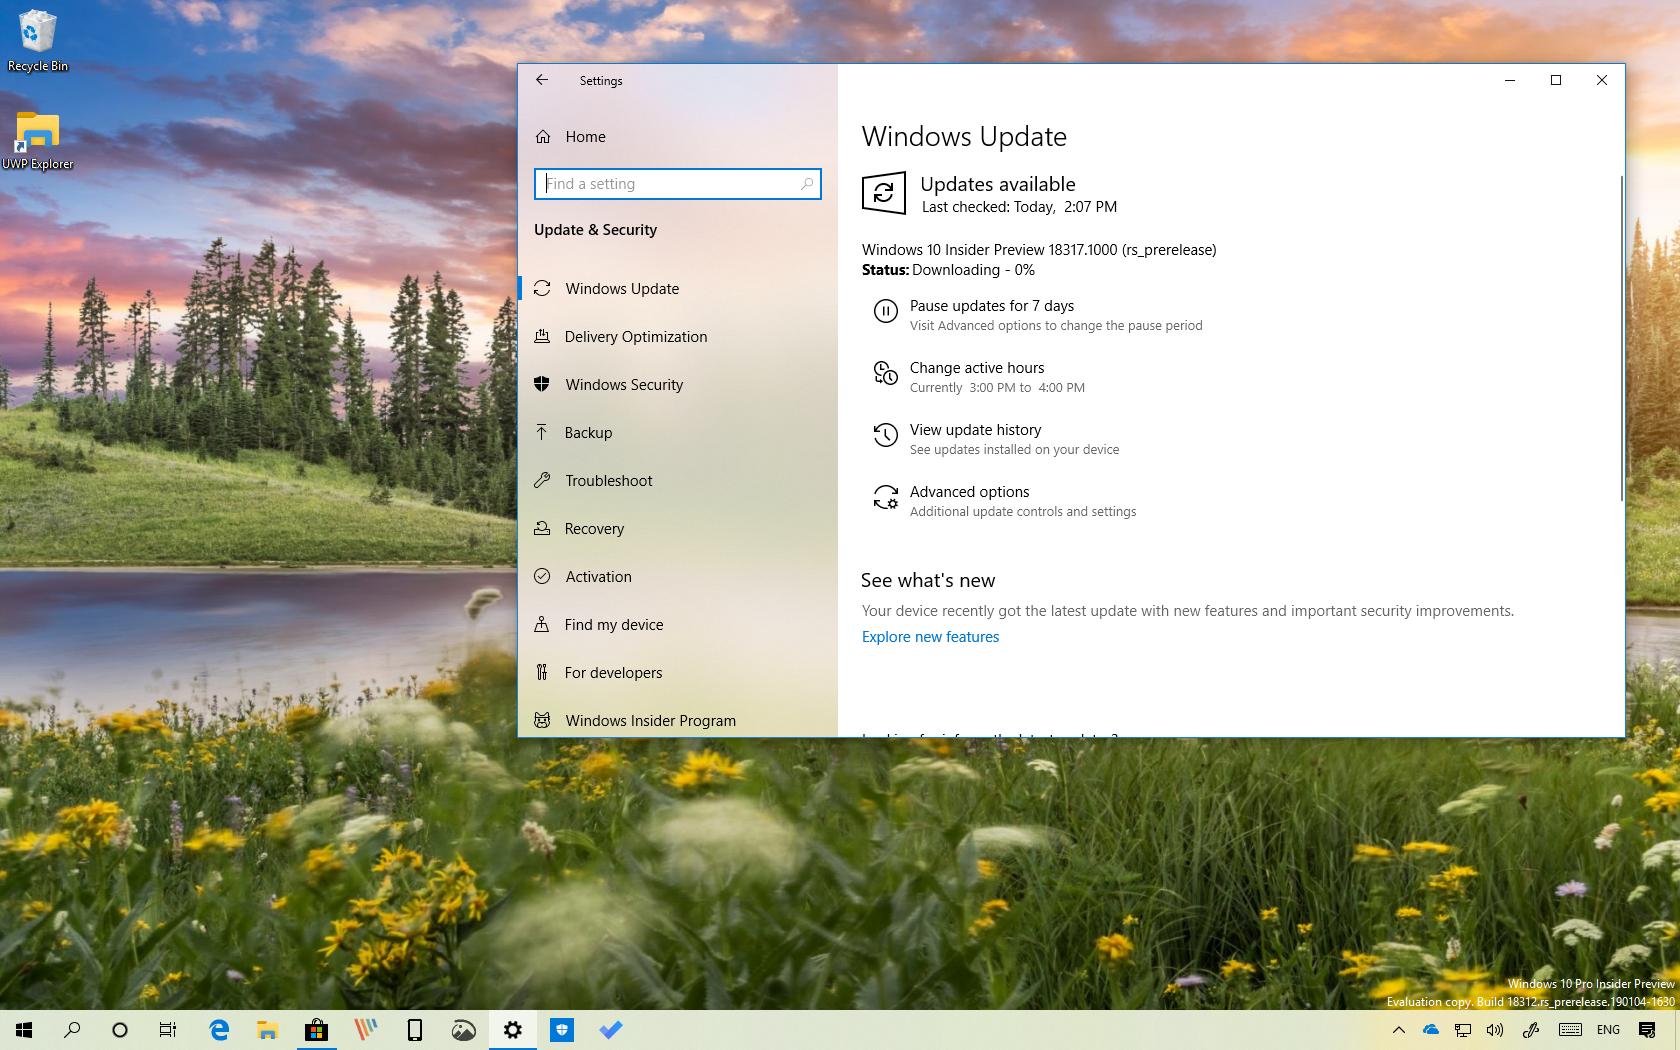1680x1050 pixels.
Task: Open the Office taskbar icon
Action: click(365, 1030)
